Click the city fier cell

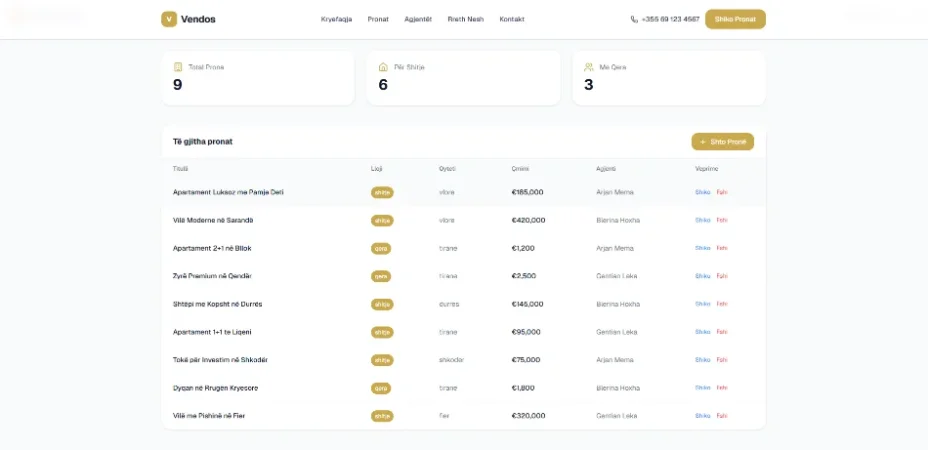point(444,416)
